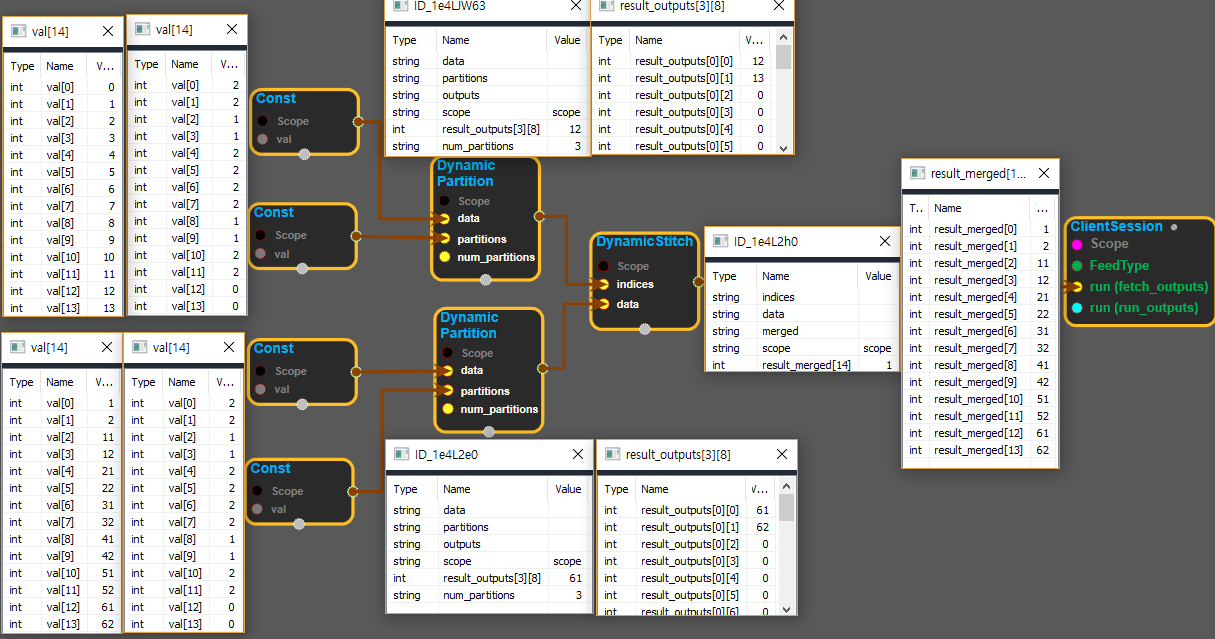The image size is (1215, 639).
Task: Close the result_merged values panel
Action: (x=1044, y=173)
